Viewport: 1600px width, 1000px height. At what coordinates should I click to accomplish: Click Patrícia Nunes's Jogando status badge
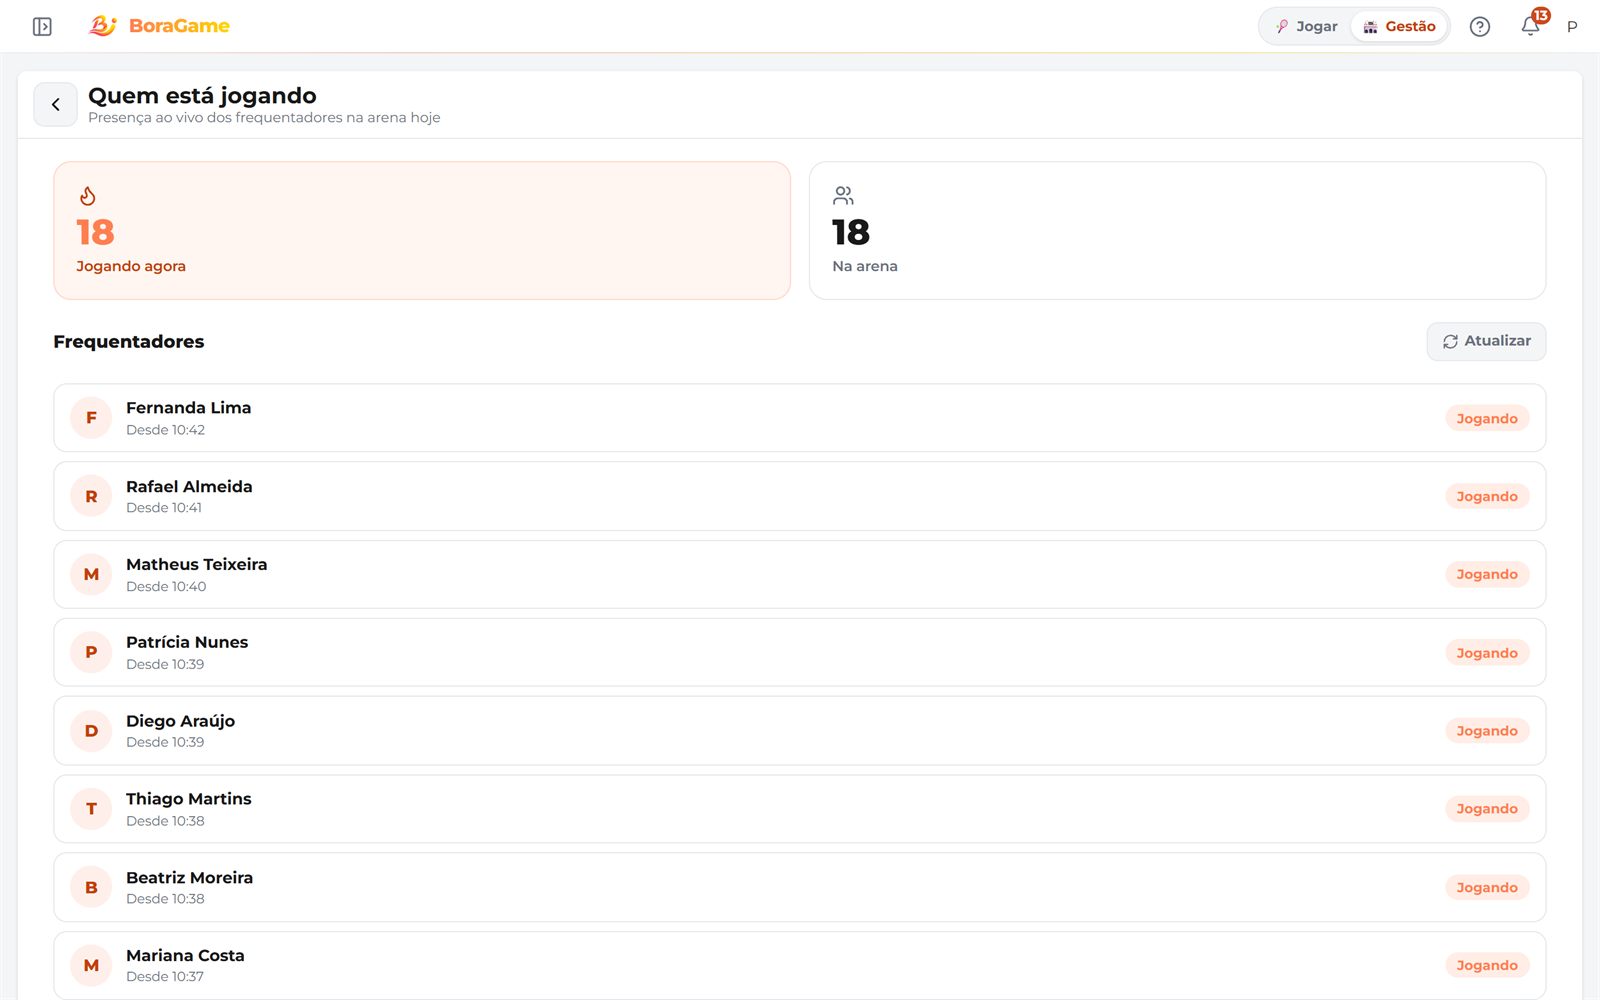pyautogui.click(x=1487, y=653)
